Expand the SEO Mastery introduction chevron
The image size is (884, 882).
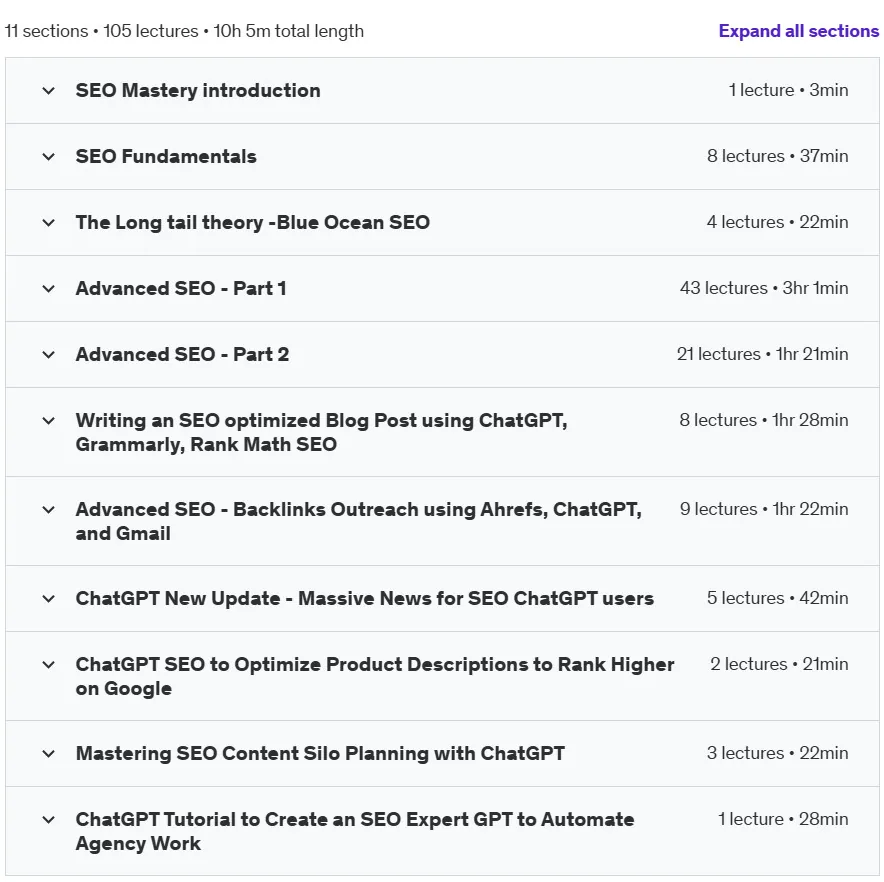(48, 91)
